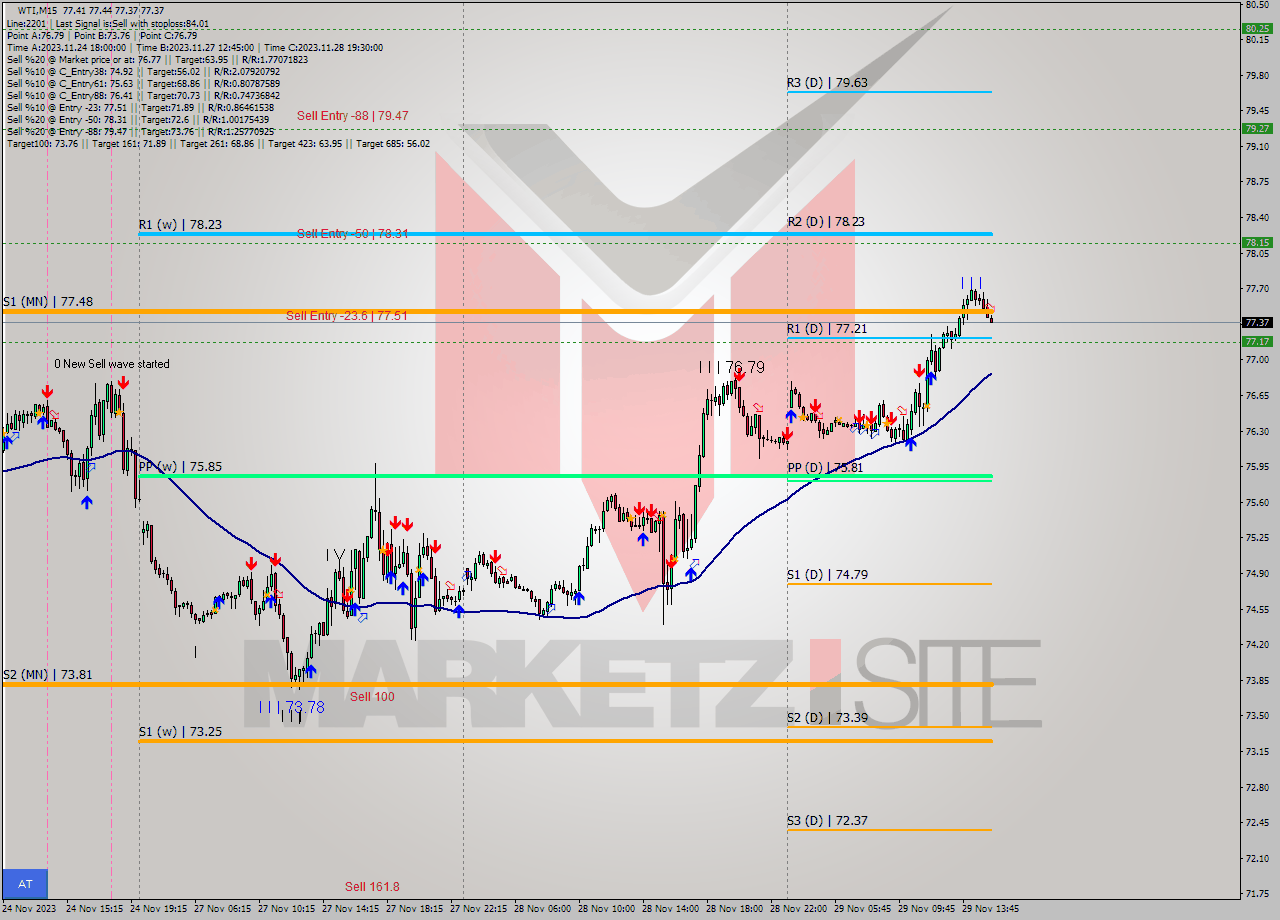This screenshot has width=1280, height=920.
Task: Select the '0 New Sell wave started' text
Action: 110,364
